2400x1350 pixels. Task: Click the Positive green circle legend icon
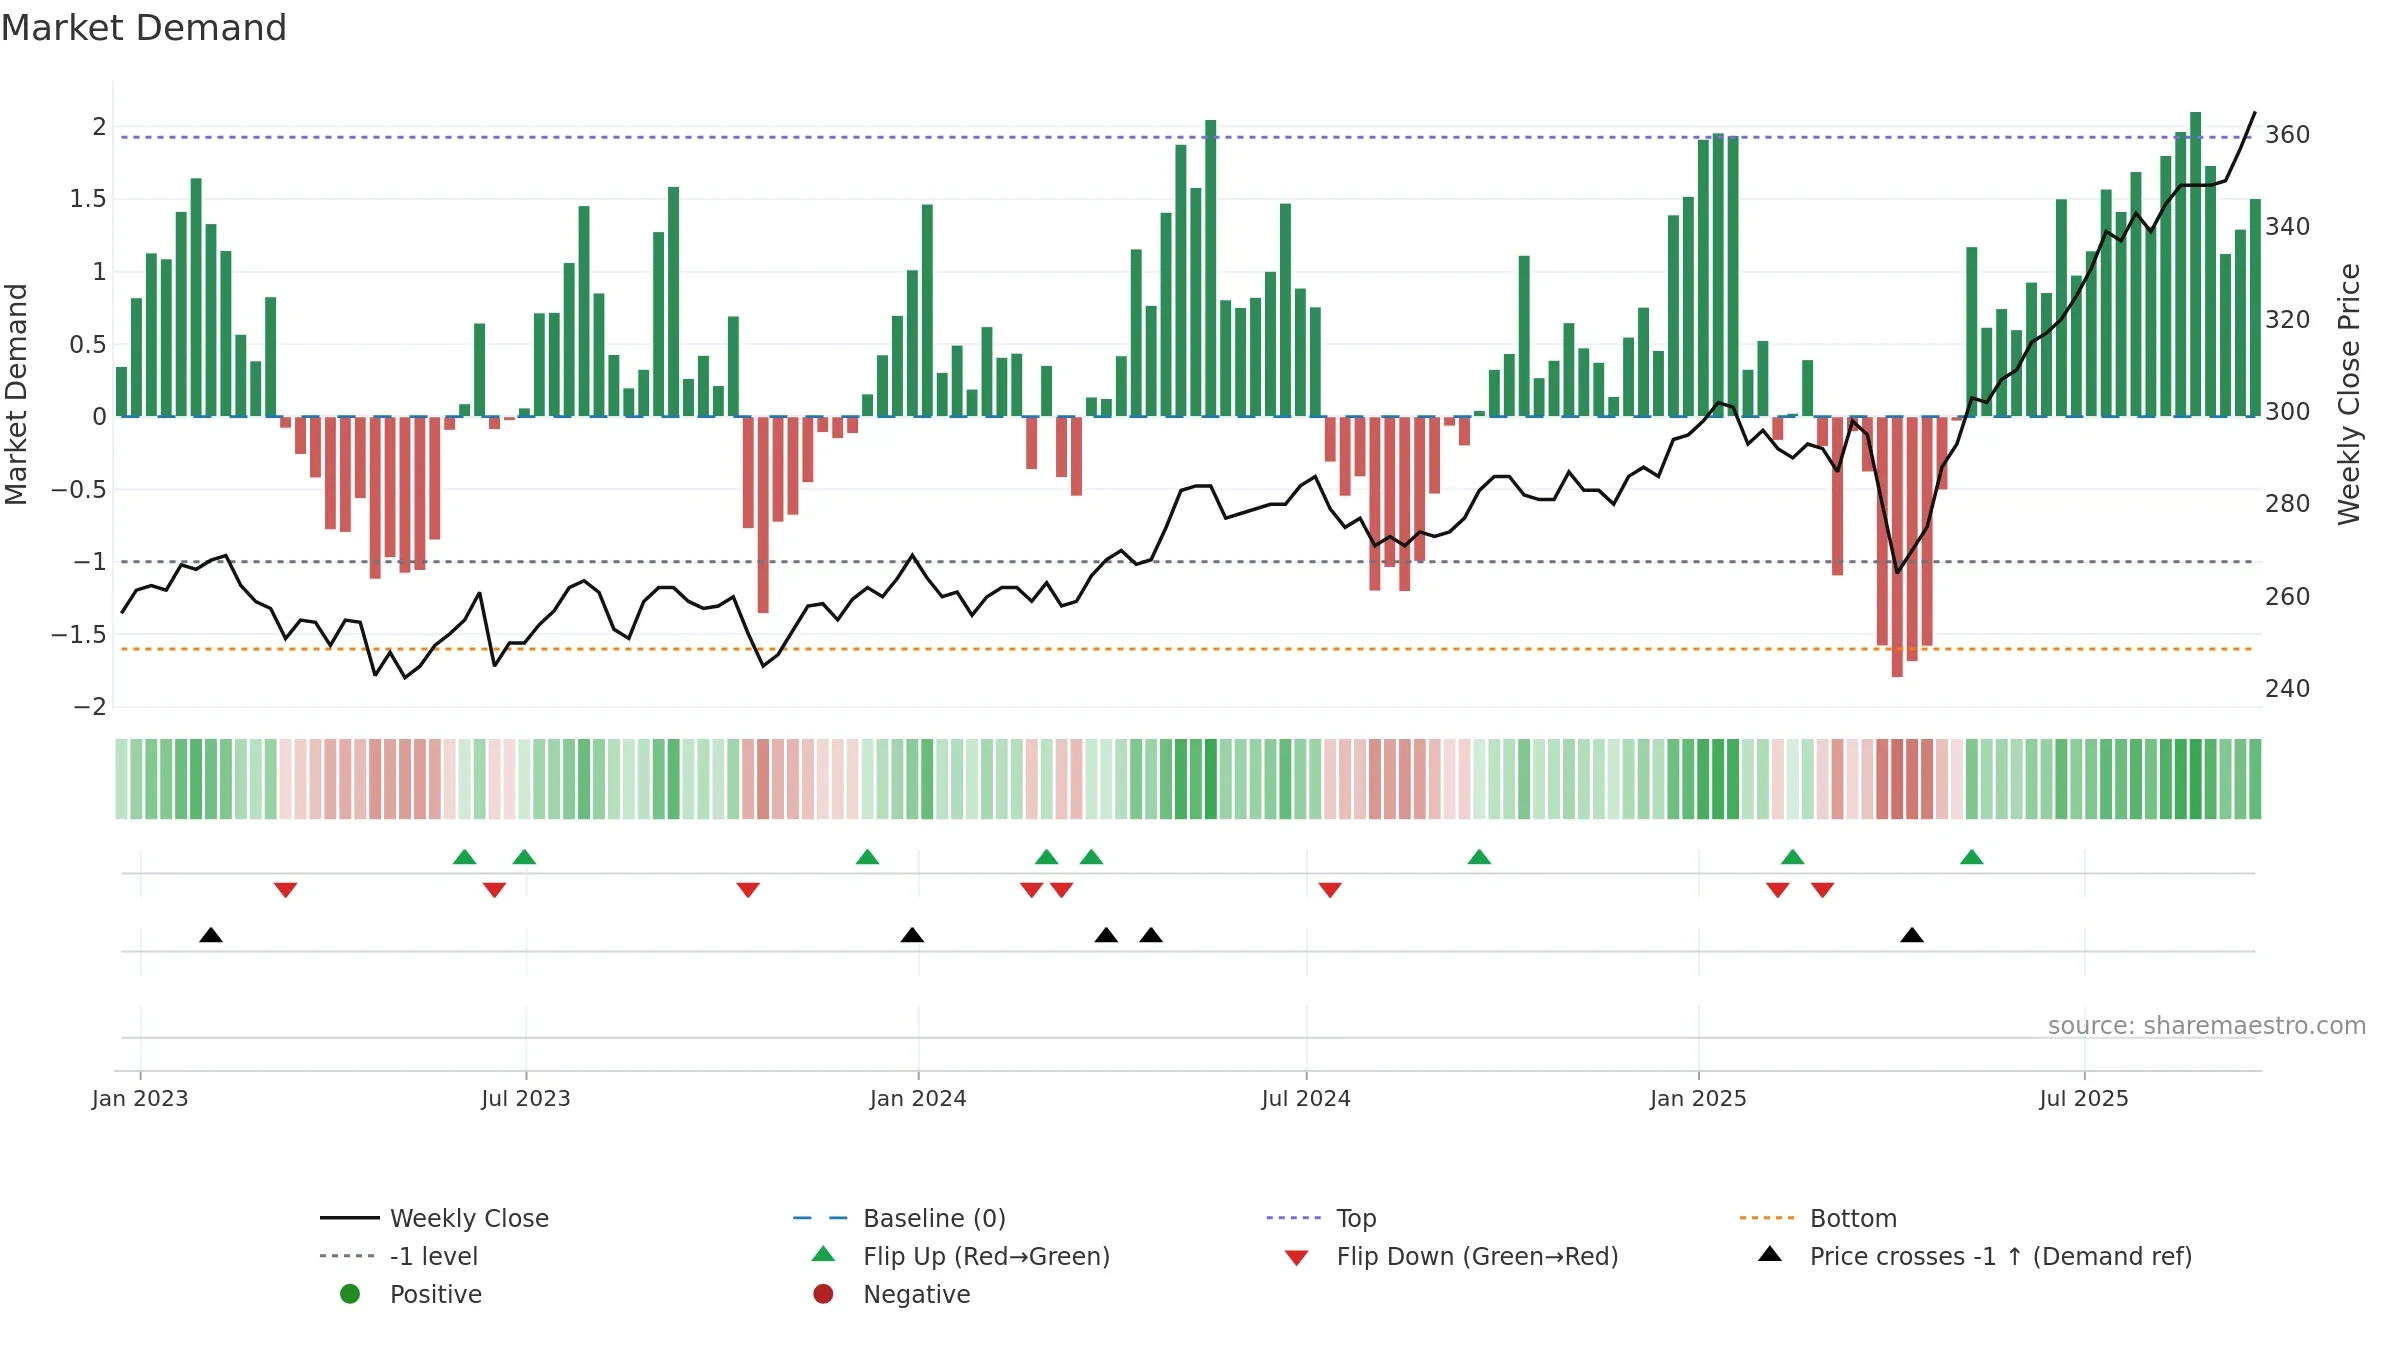coord(350,1294)
